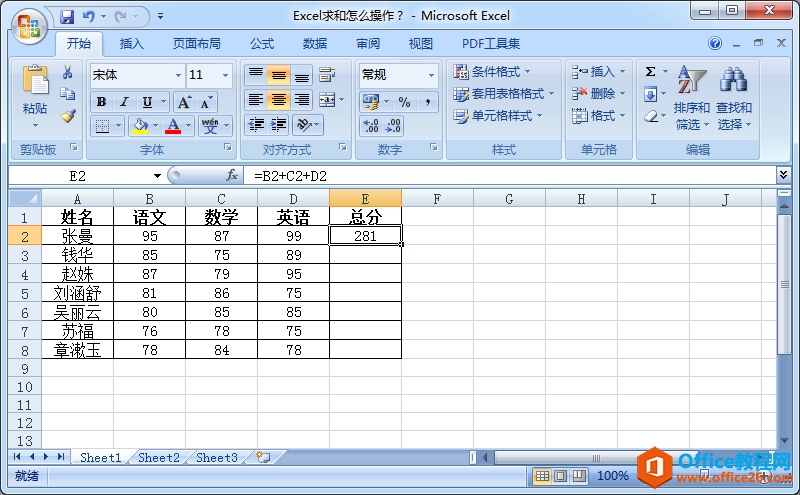800x495 pixels.
Task: Click the Save icon in quick access toolbar
Action: point(67,16)
